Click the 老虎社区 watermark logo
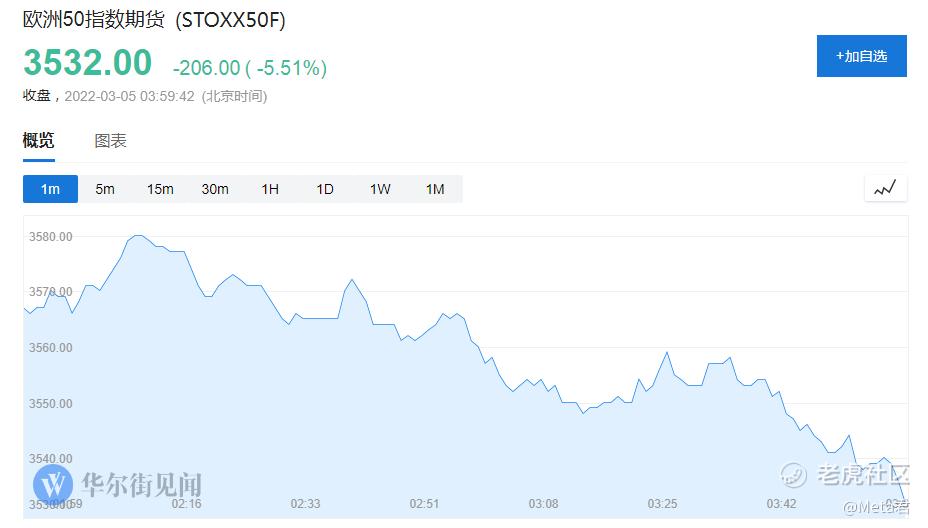928x528 pixels. tap(793, 473)
